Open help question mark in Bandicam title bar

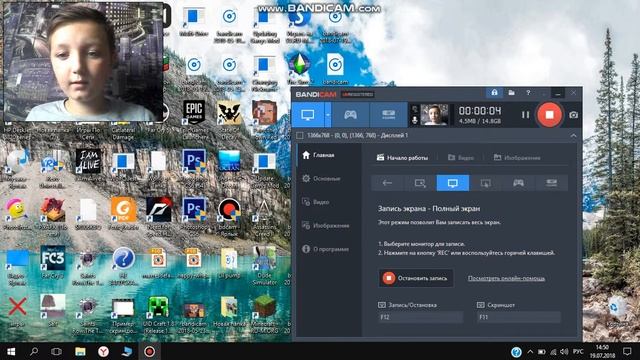[x=528, y=93]
